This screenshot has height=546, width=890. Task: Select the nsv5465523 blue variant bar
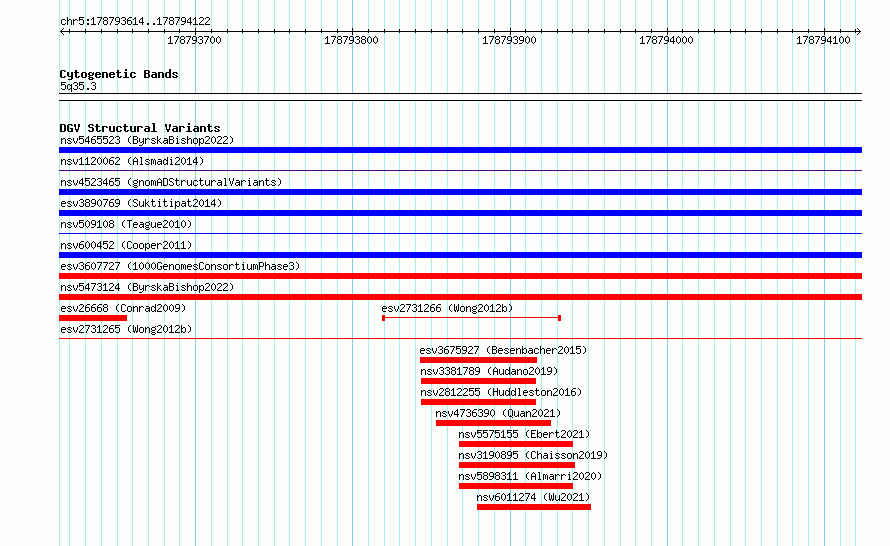pyautogui.click(x=460, y=150)
